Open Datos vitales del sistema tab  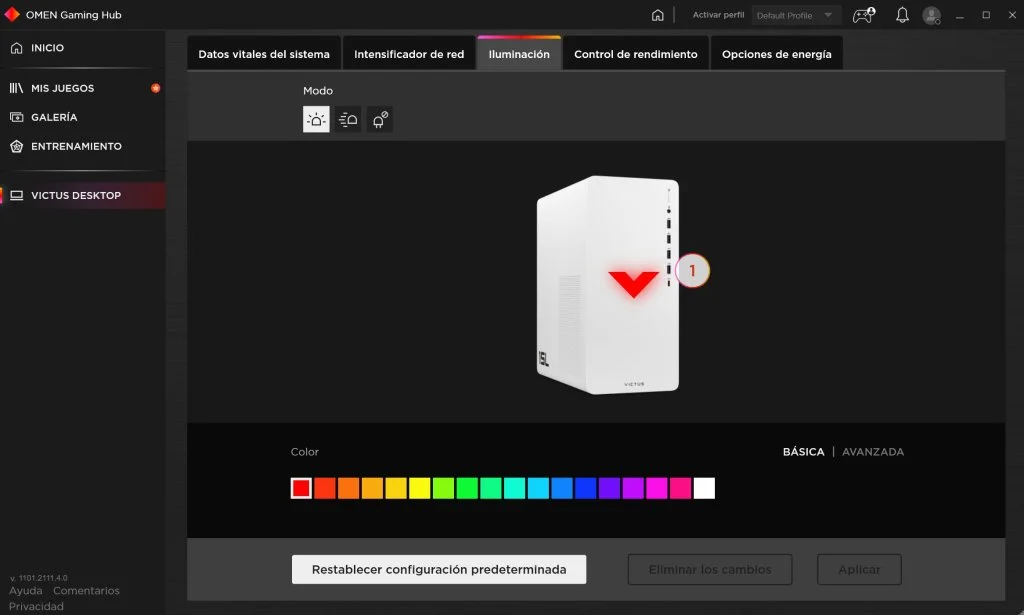click(x=264, y=54)
